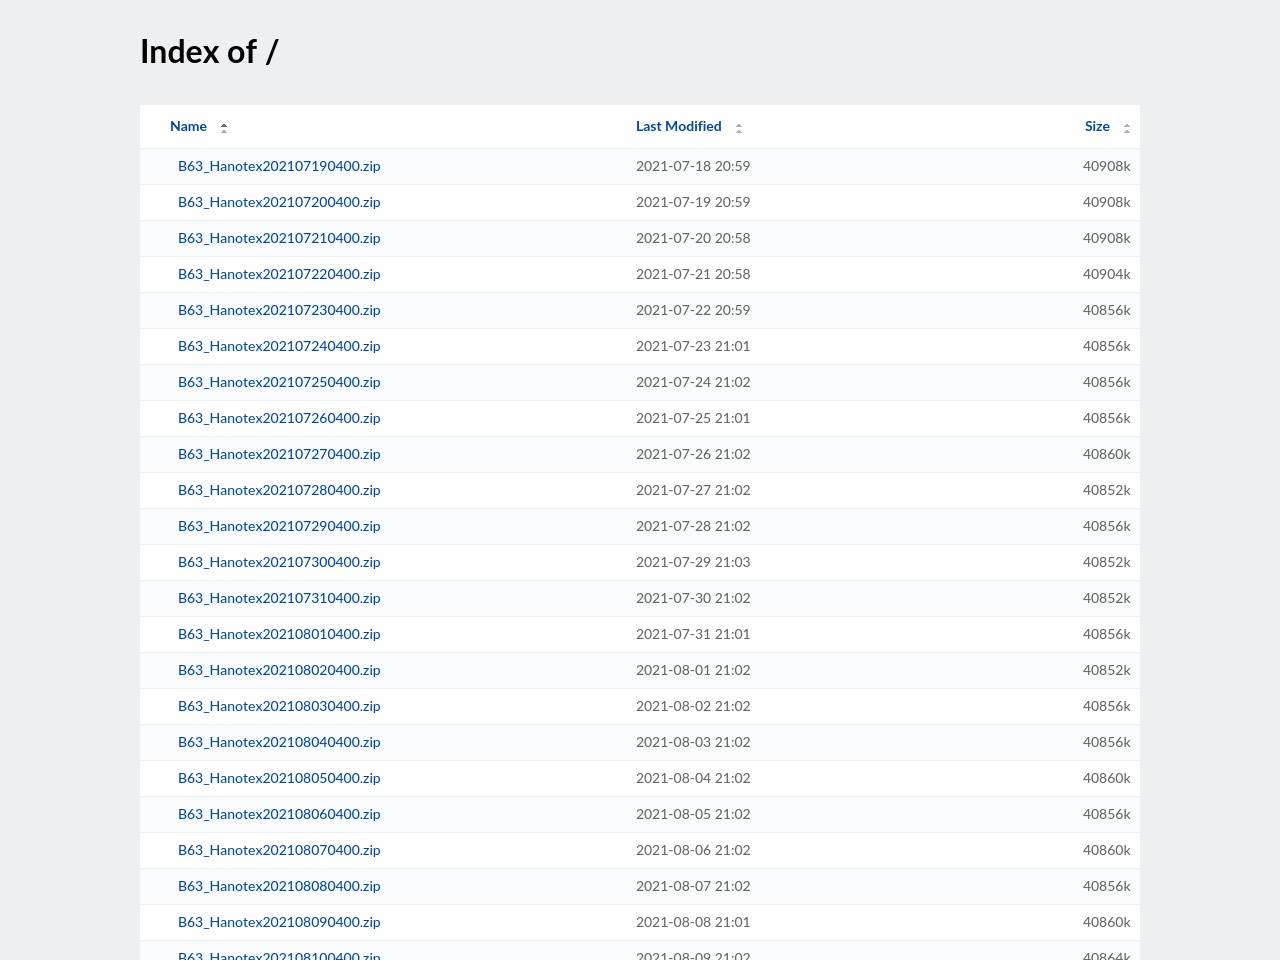Open B63_Hanotex202107230400.zip file link
The width and height of the screenshot is (1280, 960).
279,310
